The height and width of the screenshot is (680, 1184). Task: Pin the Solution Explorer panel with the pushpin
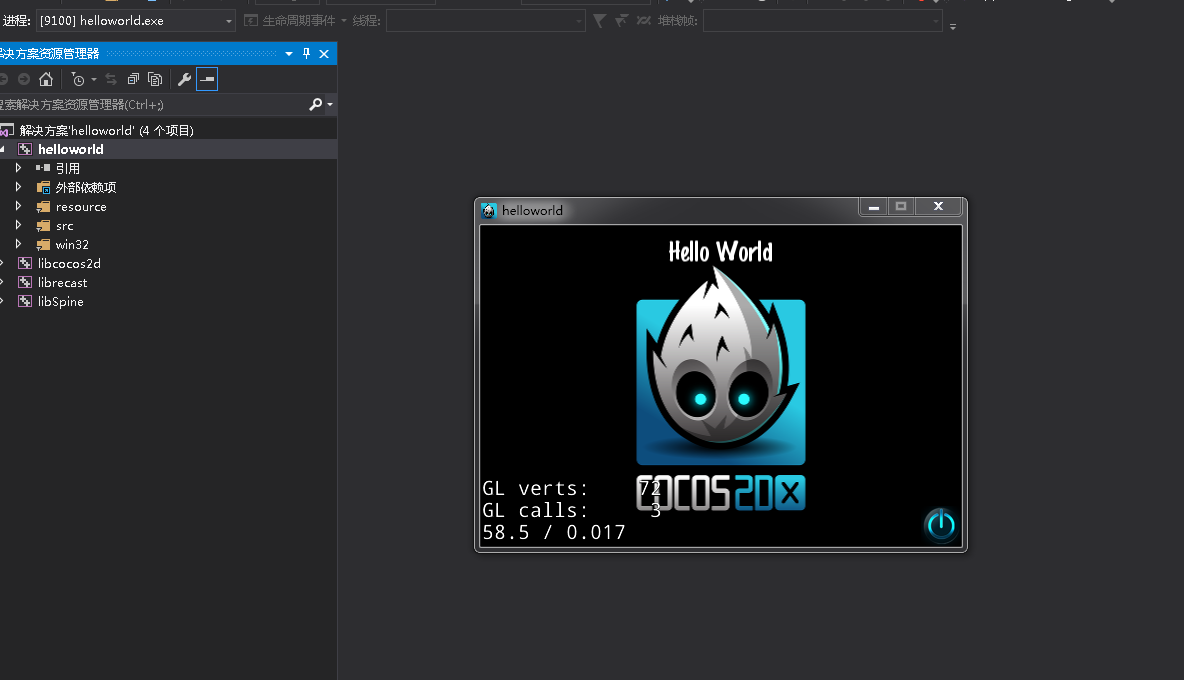[x=307, y=54]
